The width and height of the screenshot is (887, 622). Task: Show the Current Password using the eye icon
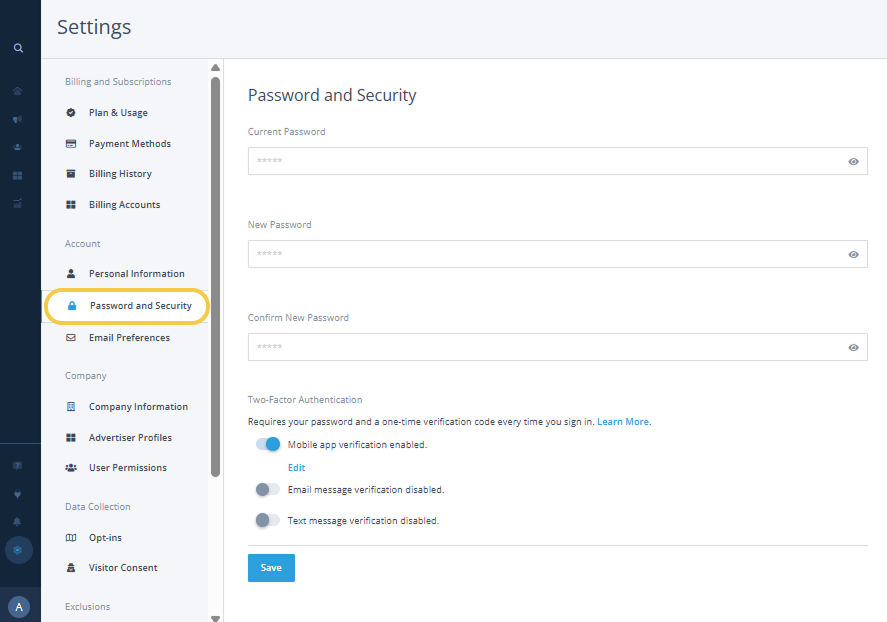pos(853,161)
